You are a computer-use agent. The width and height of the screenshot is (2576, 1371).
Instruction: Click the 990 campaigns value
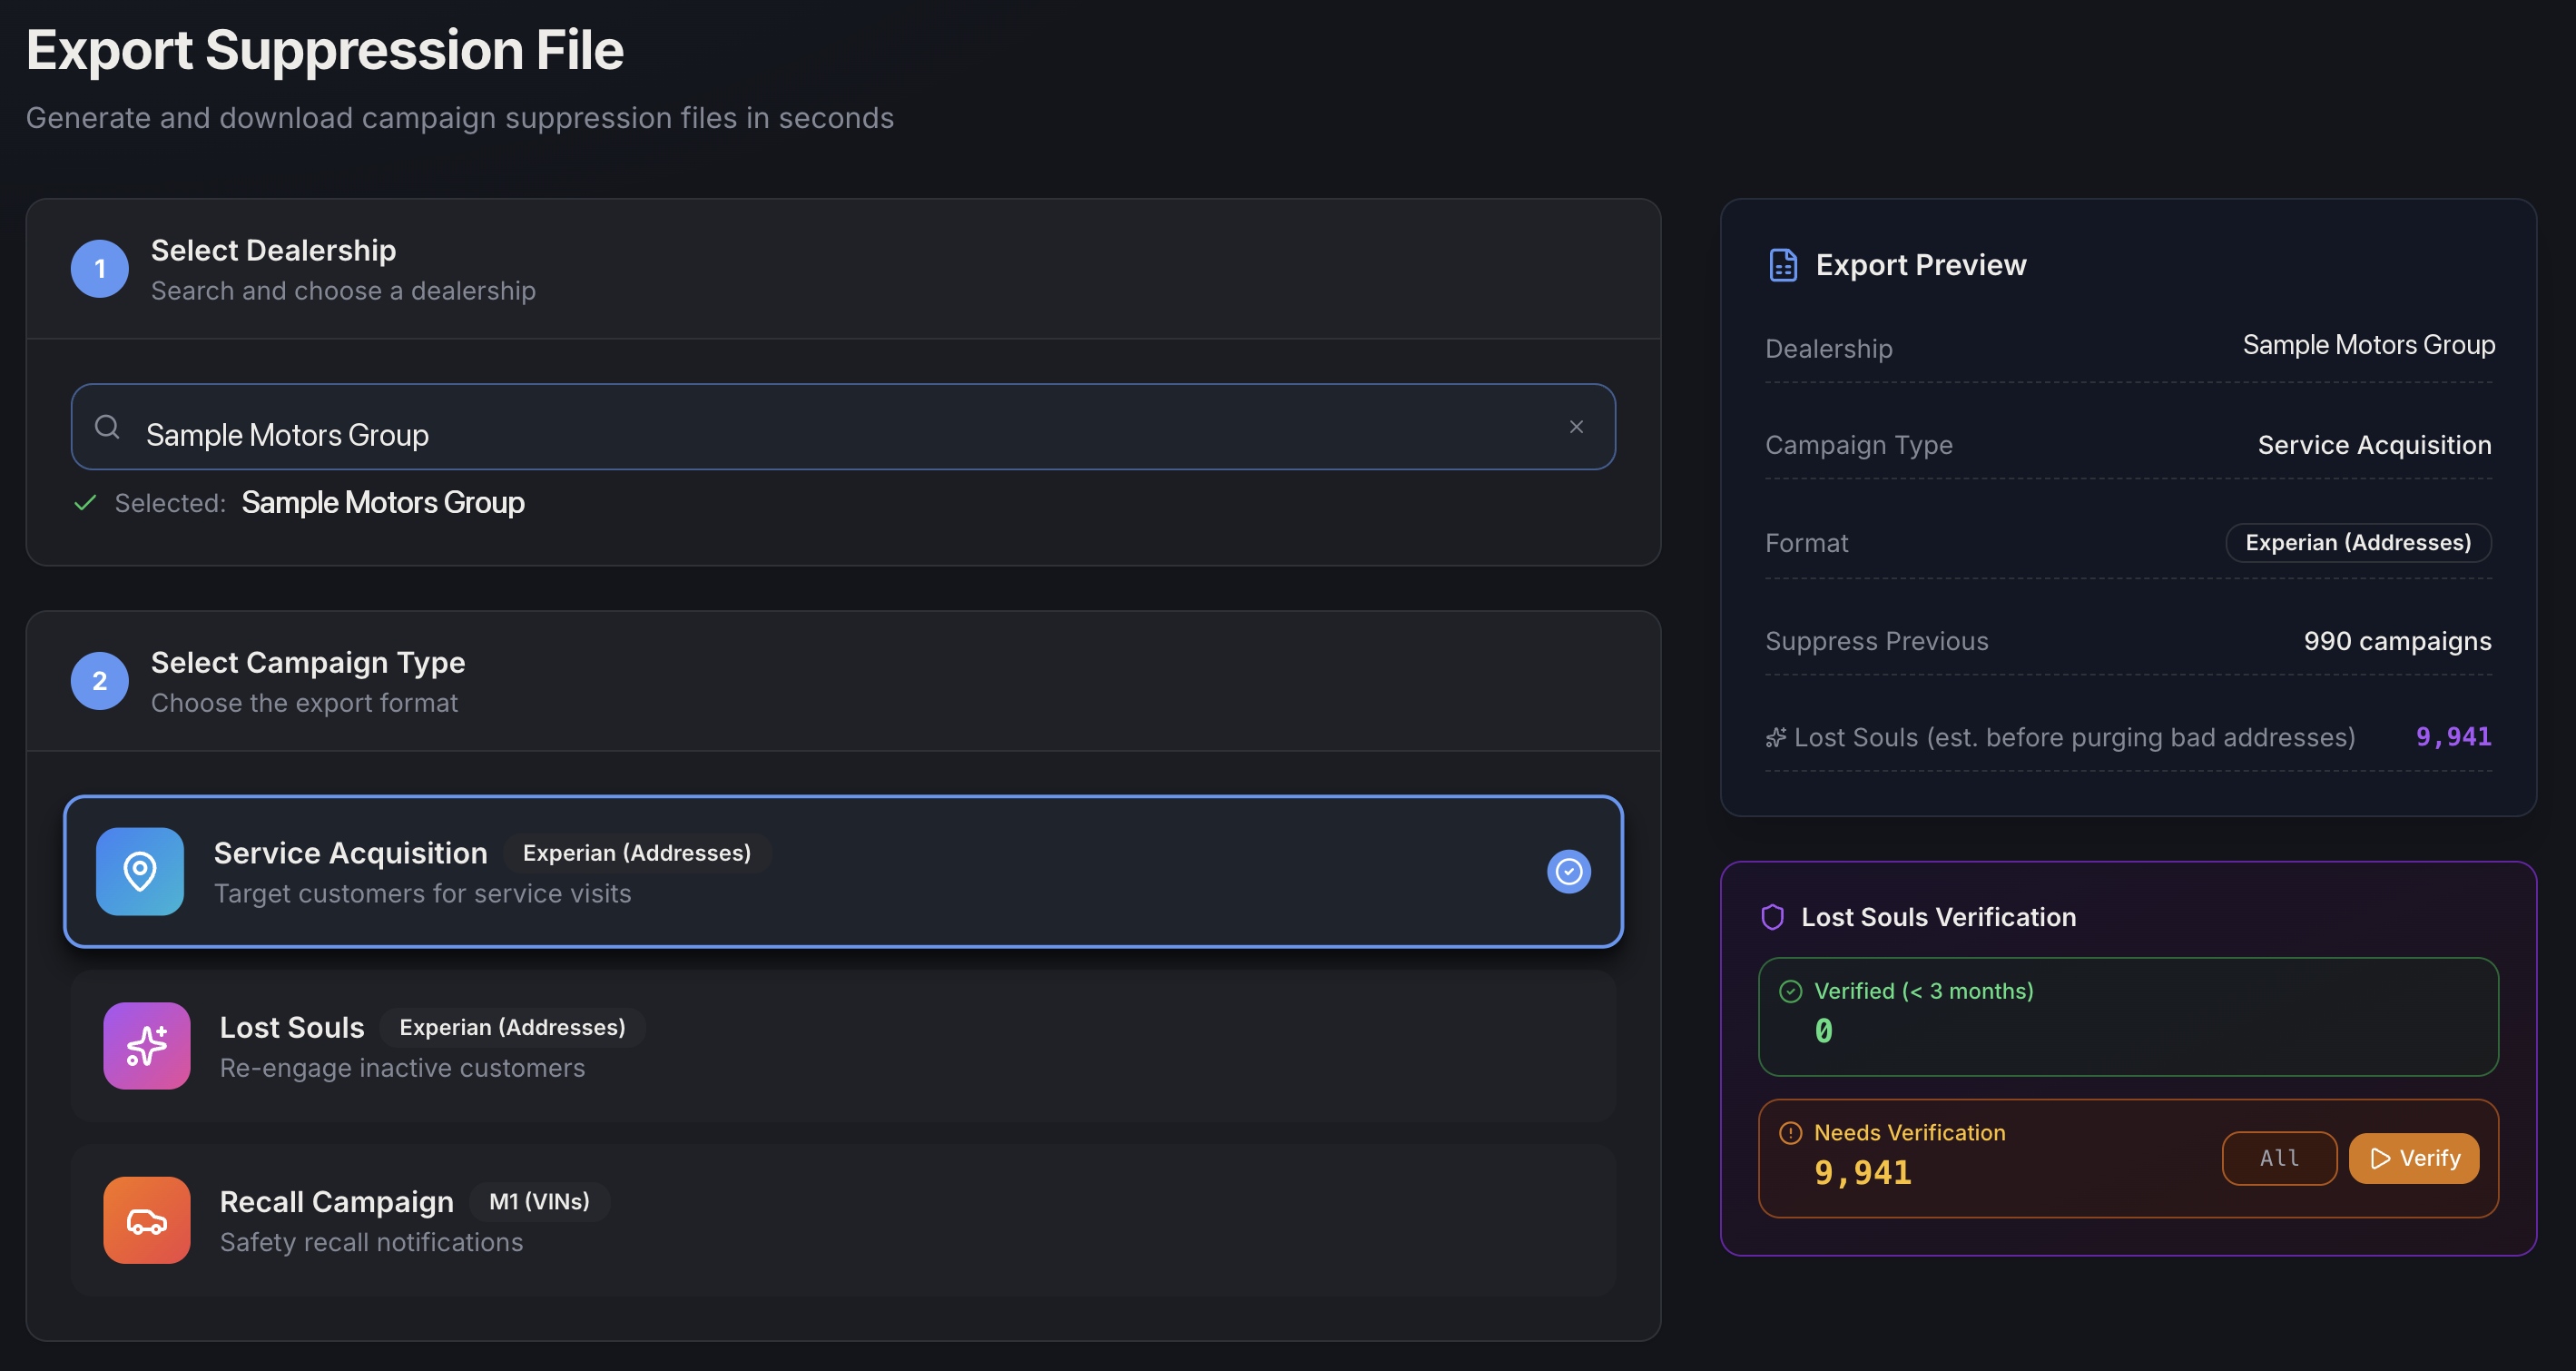pyautogui.click(x=2397, y=641)
